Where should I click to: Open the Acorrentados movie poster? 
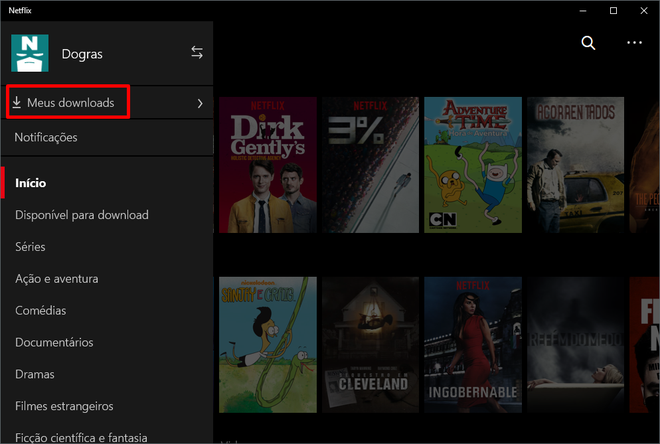tap(575, 165)
